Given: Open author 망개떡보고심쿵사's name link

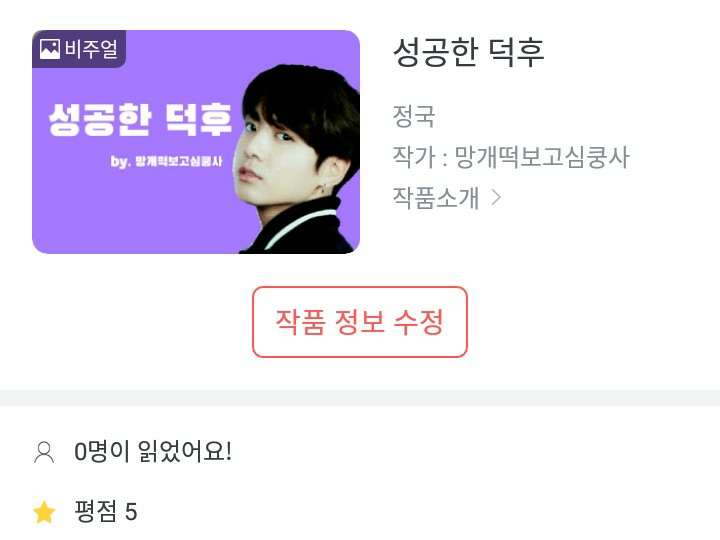Looking at the screenshot, I should [542, 157].
